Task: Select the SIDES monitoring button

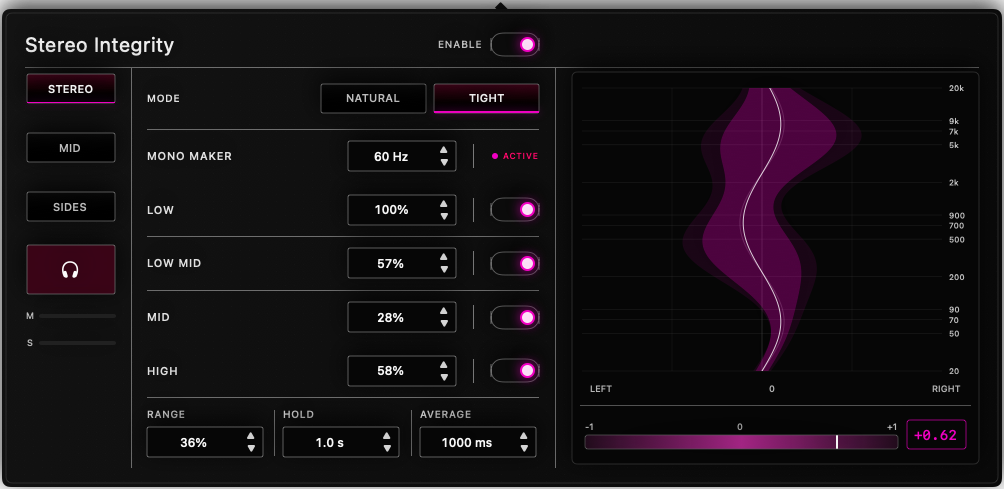Action: click(x=70, y=207)
